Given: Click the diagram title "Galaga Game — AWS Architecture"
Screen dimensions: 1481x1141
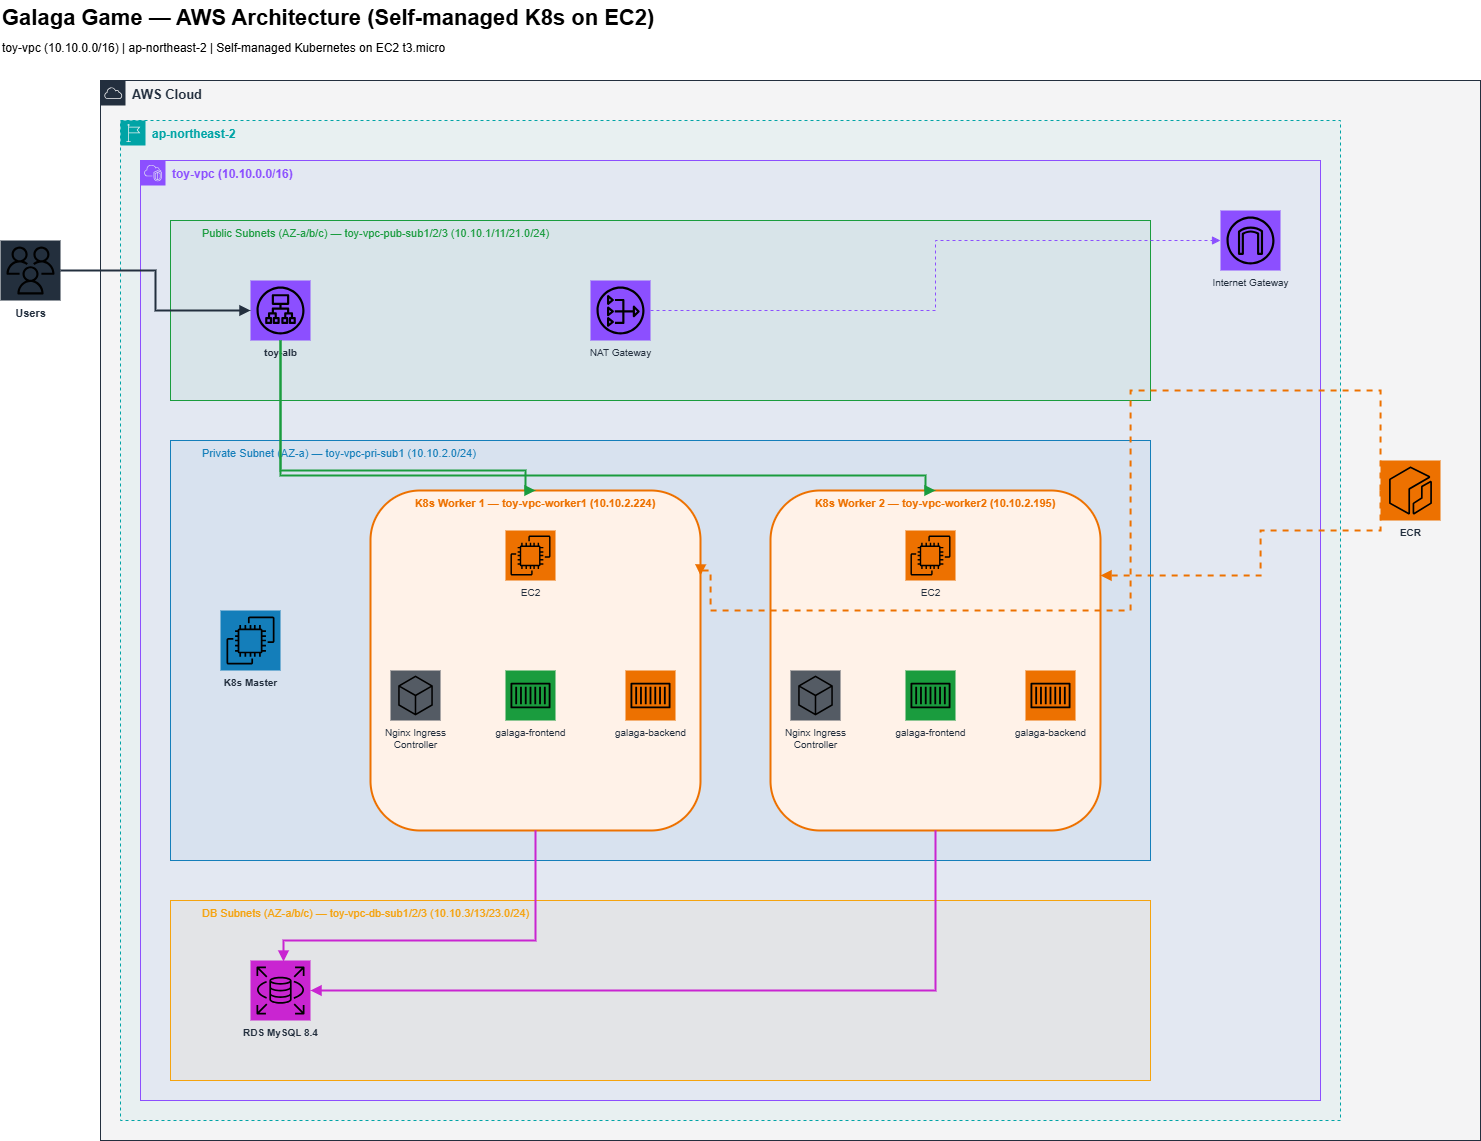Looking at the screenshot, I should pyautogui.click(x=328, y=18).
